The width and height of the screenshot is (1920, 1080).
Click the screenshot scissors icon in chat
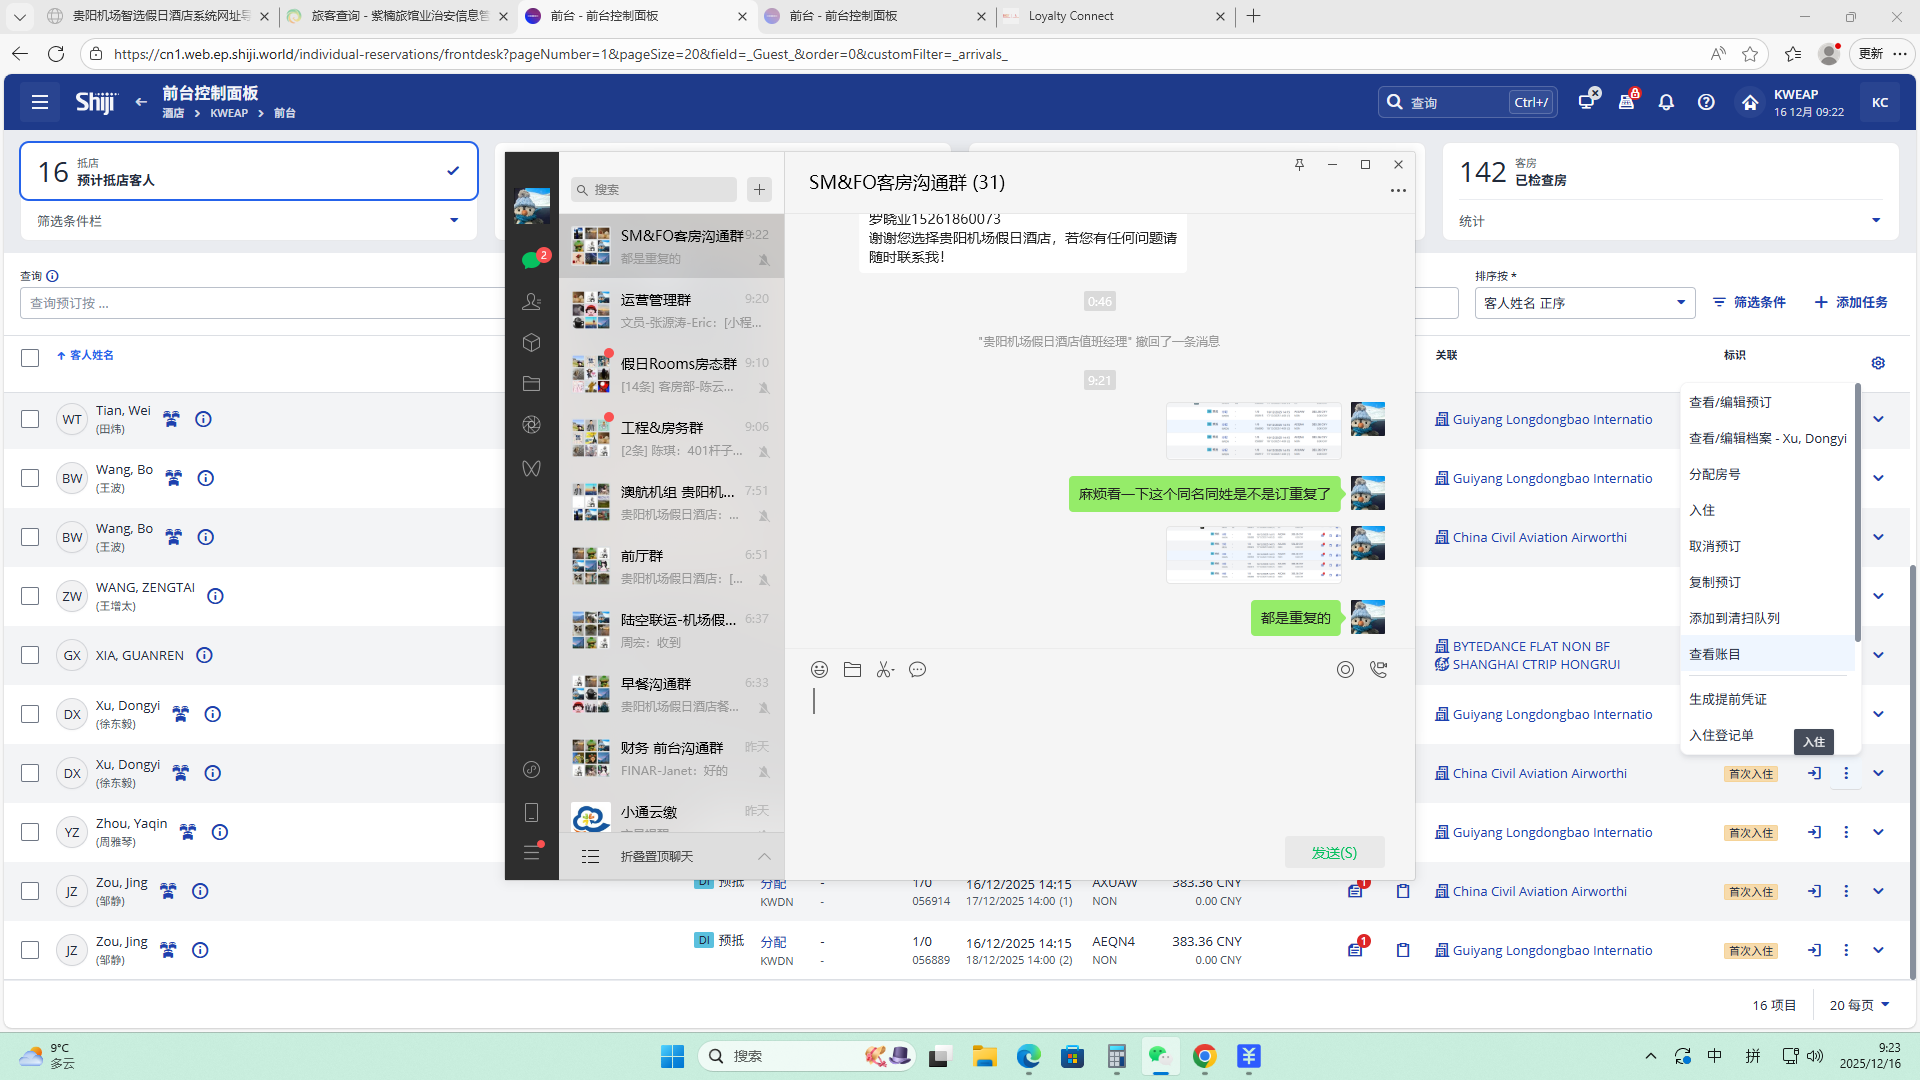(x=884, y=670)
